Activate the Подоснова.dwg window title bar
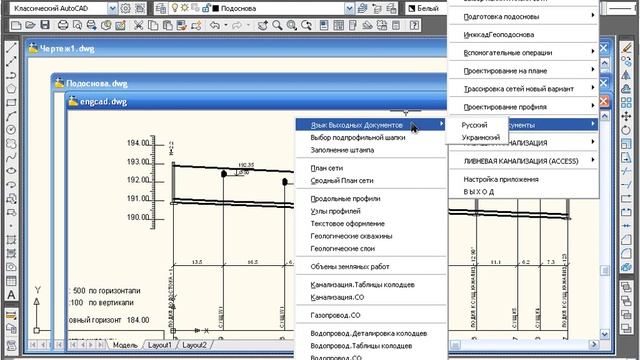Screen dimensions: 640x360 point(250,83)
